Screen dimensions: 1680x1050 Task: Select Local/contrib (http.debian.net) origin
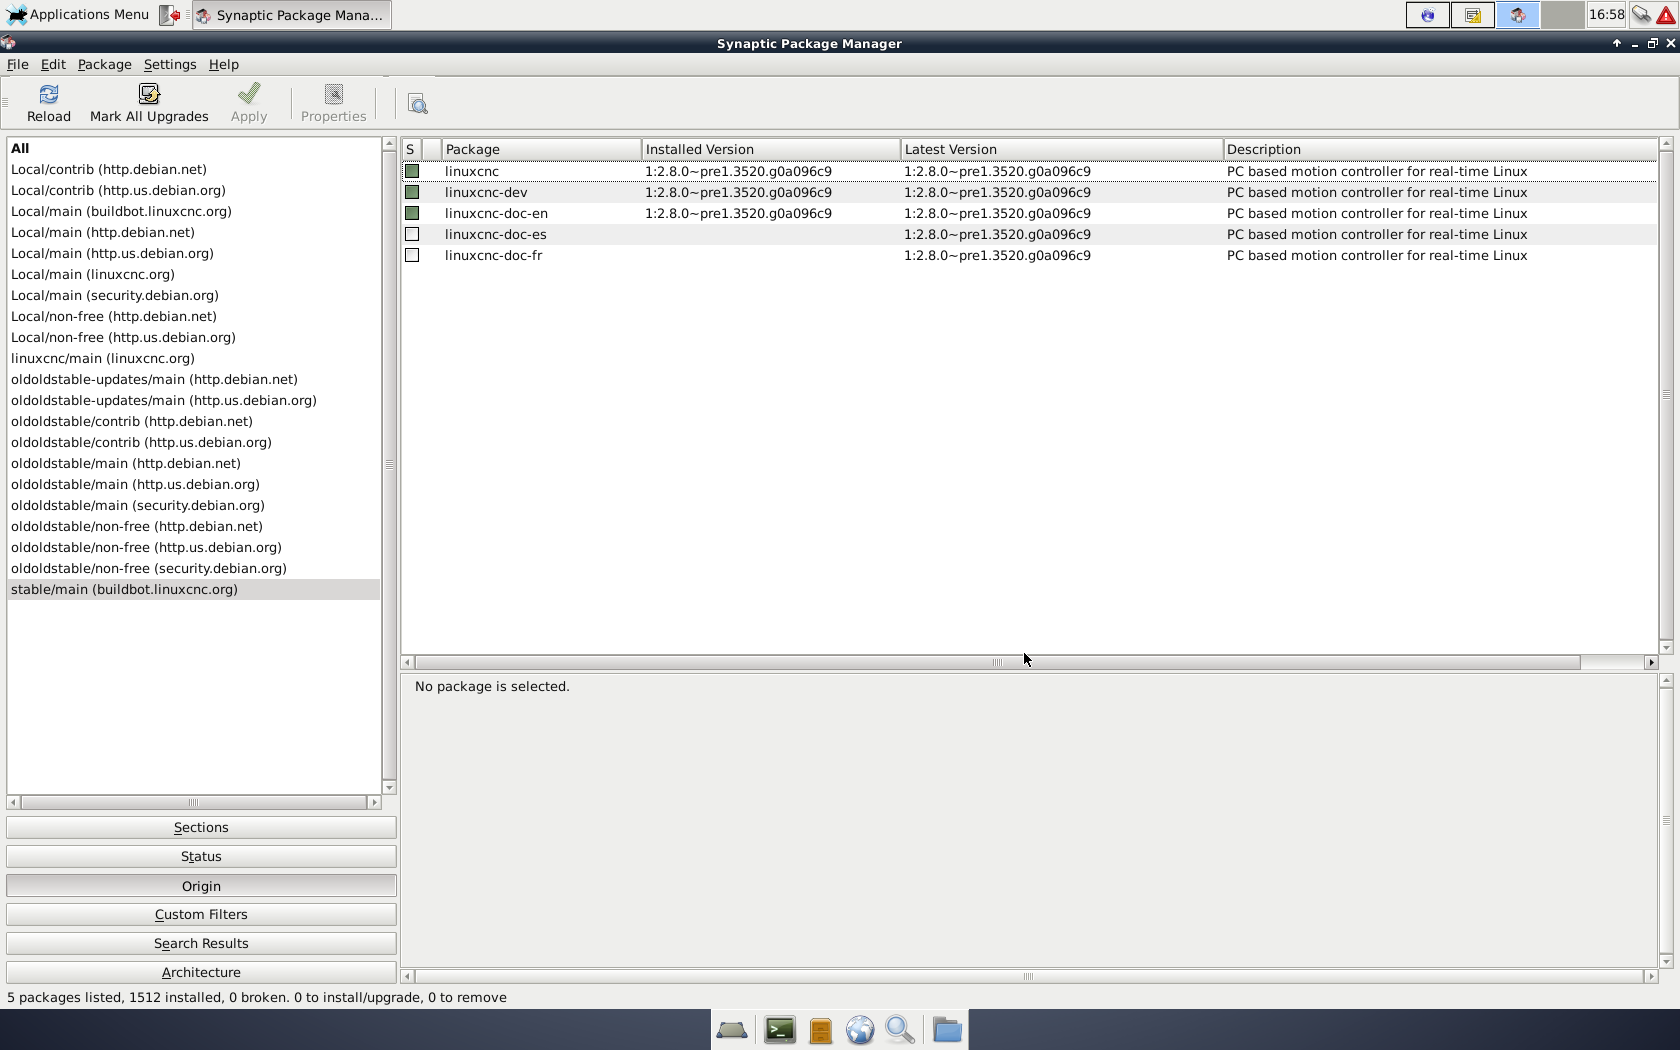(193, 169)
